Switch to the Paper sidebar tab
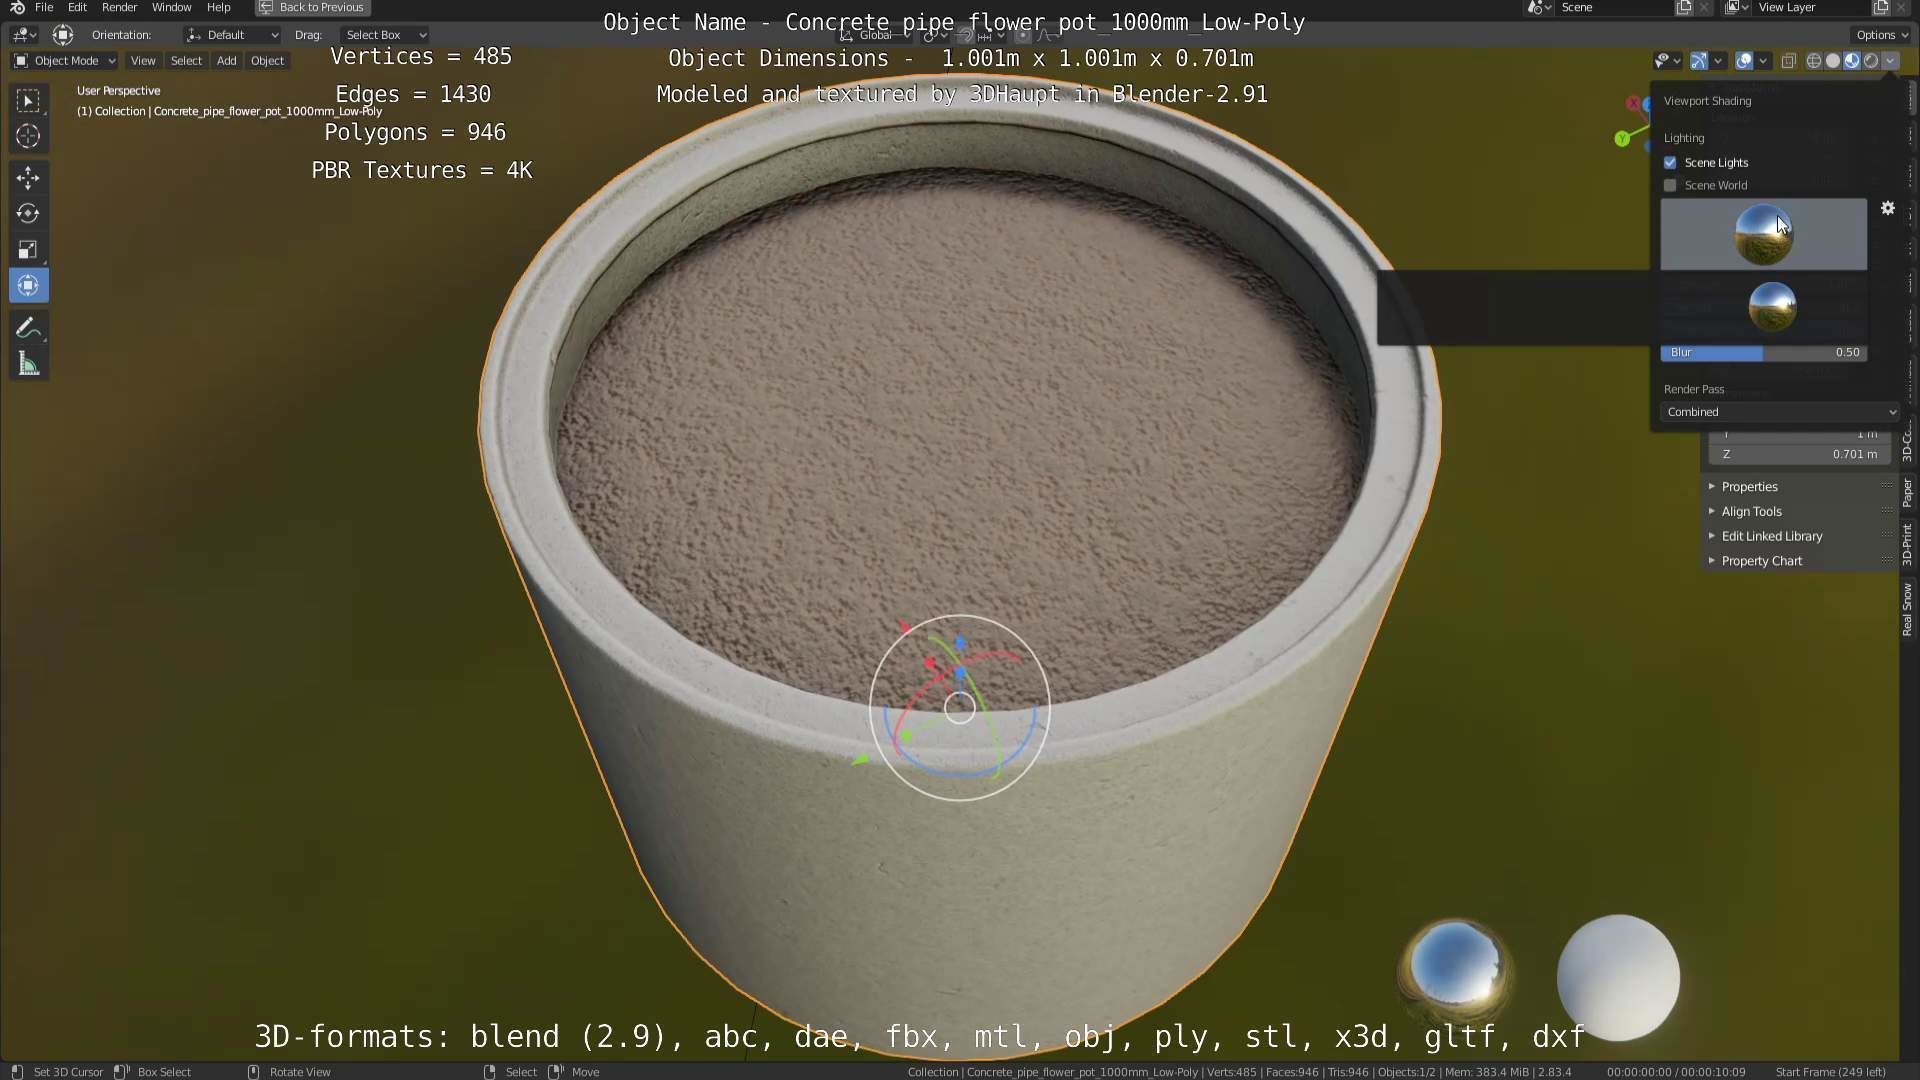 (x=1908, y=492)
